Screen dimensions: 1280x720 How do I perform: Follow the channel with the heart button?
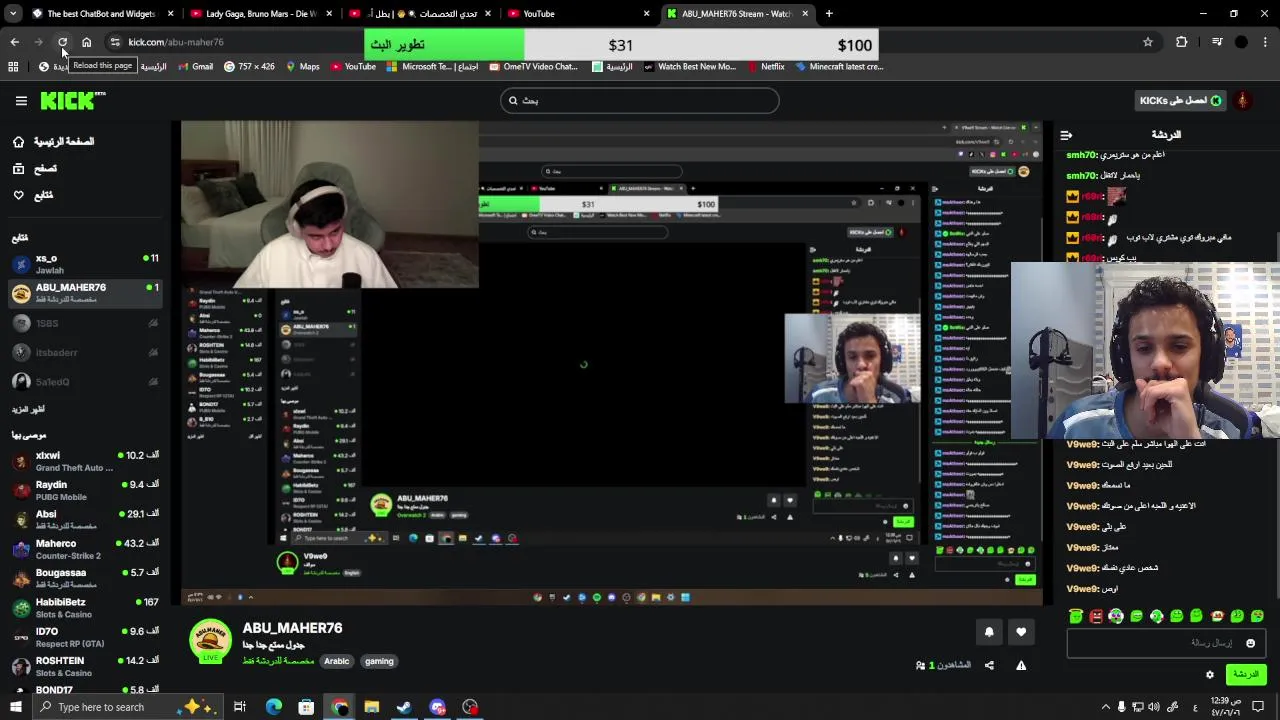tap(1021, 632)
